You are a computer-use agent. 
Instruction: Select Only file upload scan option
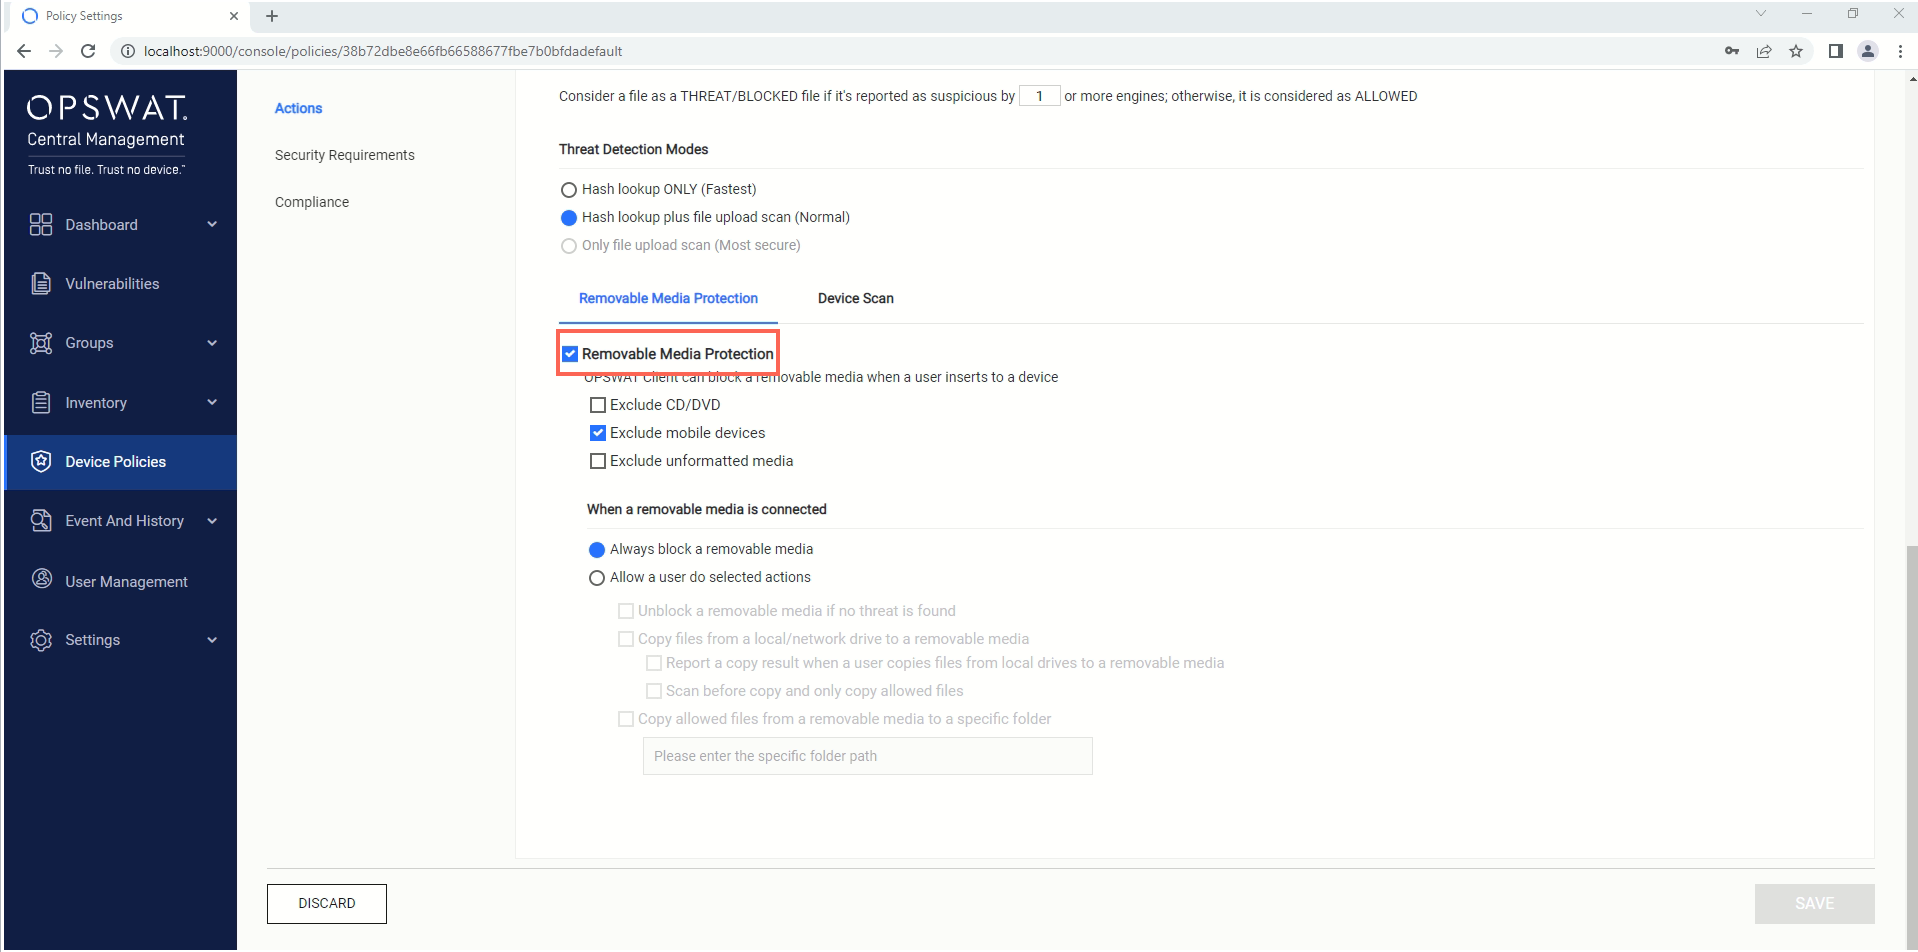point(569,246)
